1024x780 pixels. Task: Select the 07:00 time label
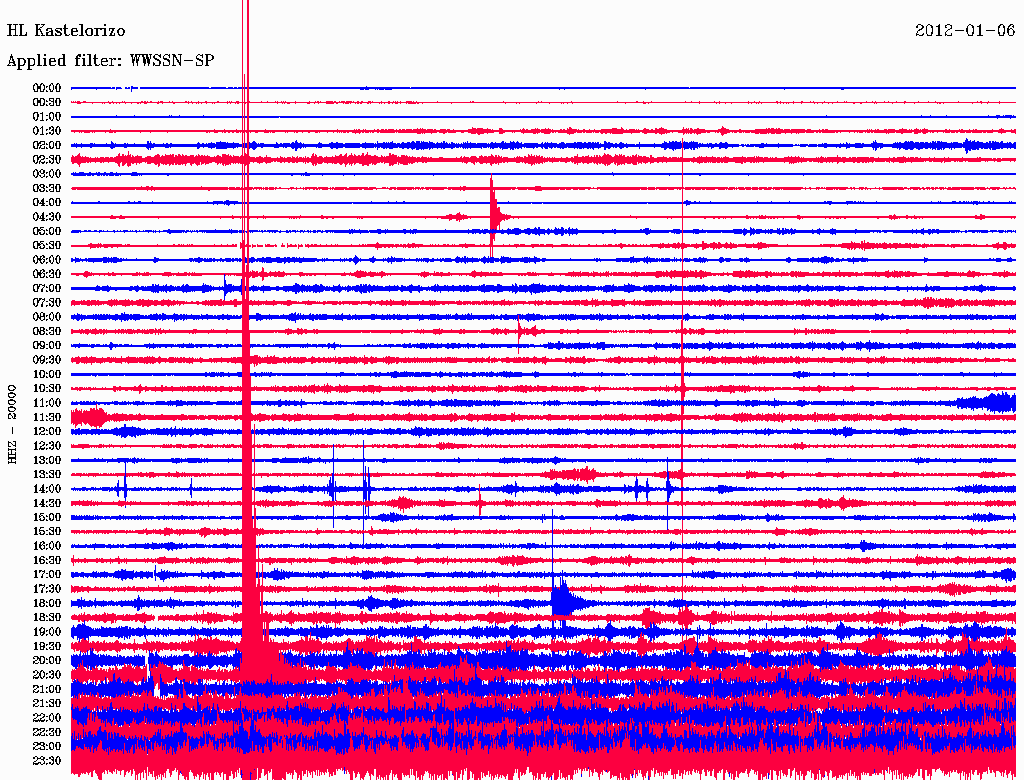coord(47,288)
